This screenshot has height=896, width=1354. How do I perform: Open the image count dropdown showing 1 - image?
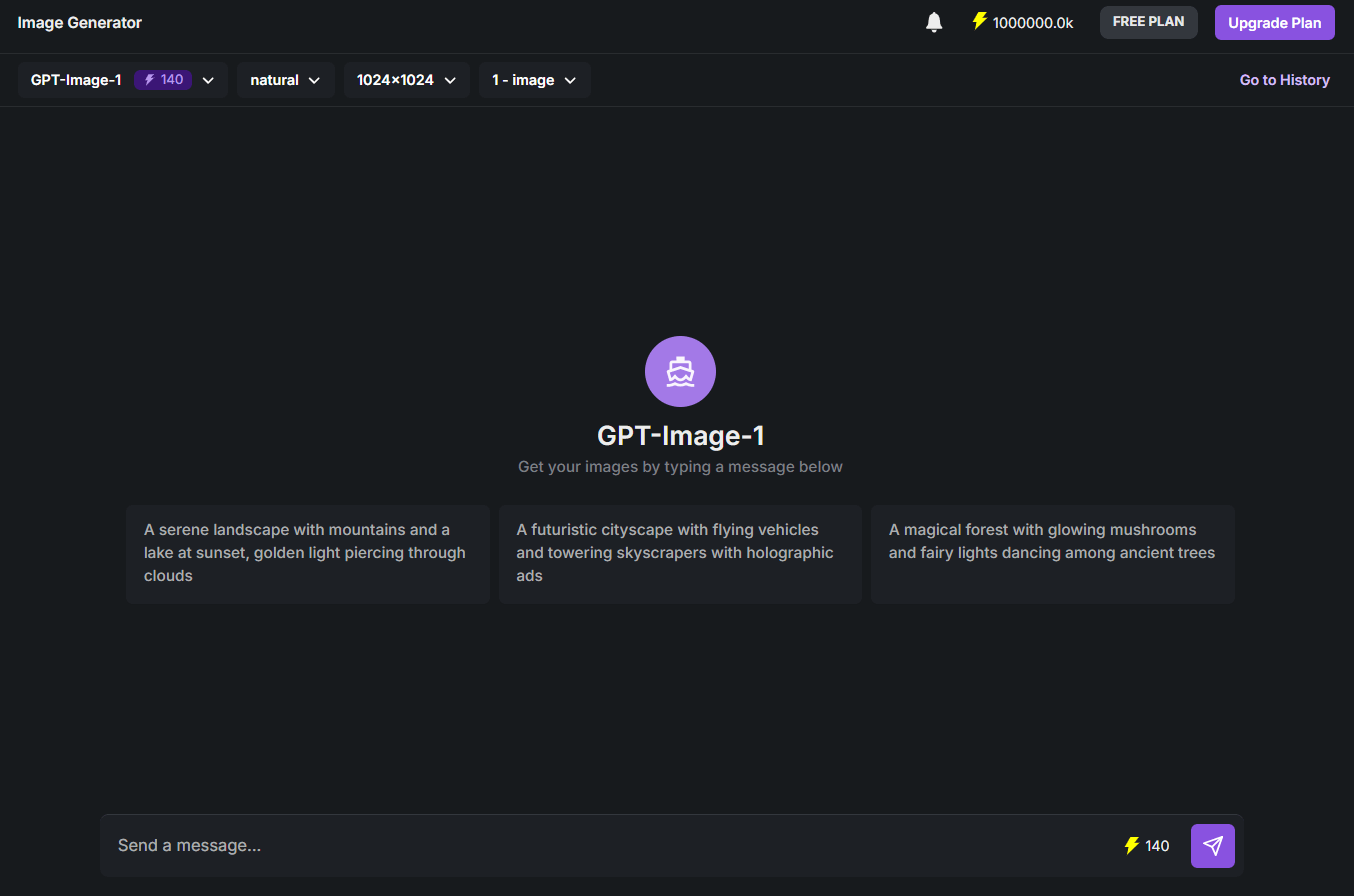point(534,79)
